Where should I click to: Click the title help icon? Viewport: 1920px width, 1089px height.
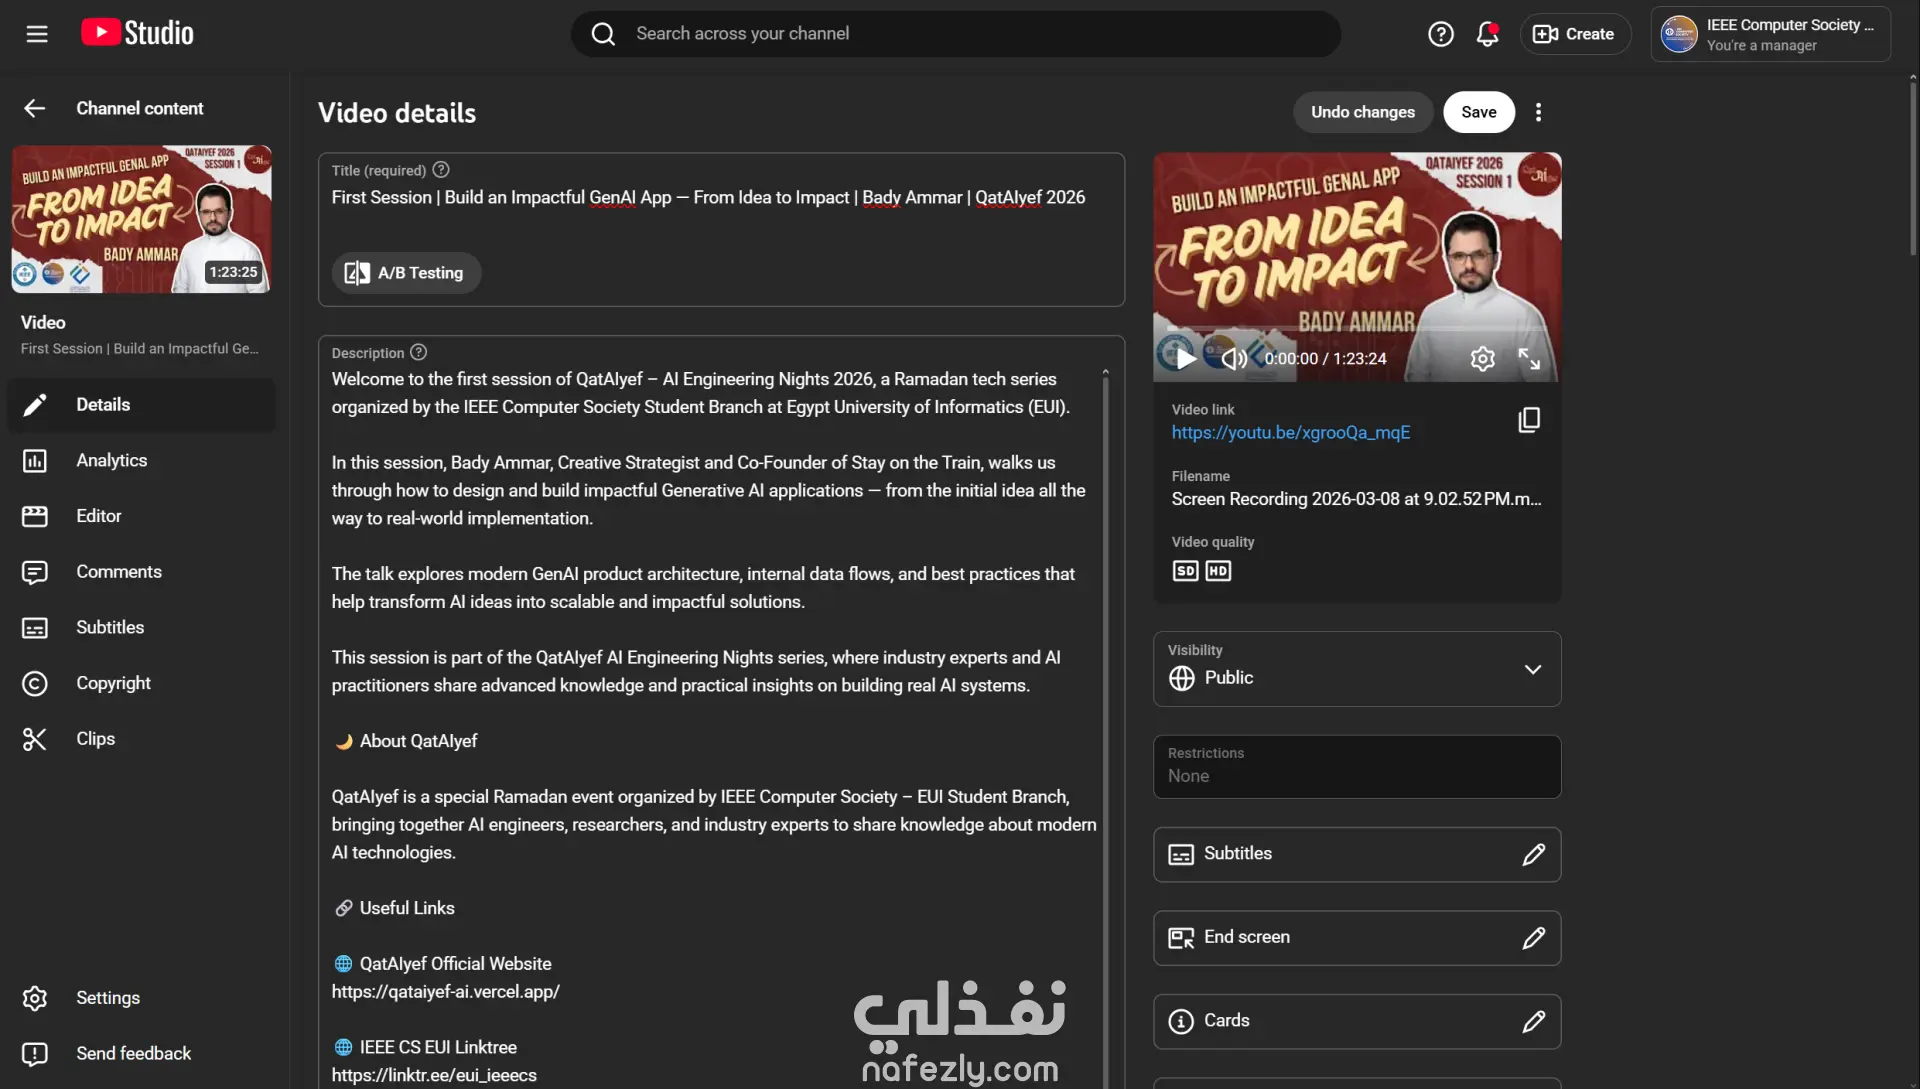(x=441, y=170)
